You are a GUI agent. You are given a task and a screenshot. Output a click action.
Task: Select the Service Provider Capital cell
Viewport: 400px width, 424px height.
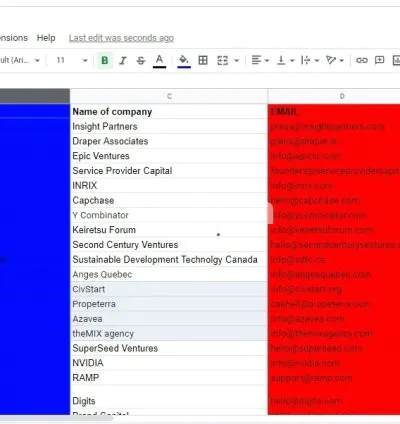169,171
